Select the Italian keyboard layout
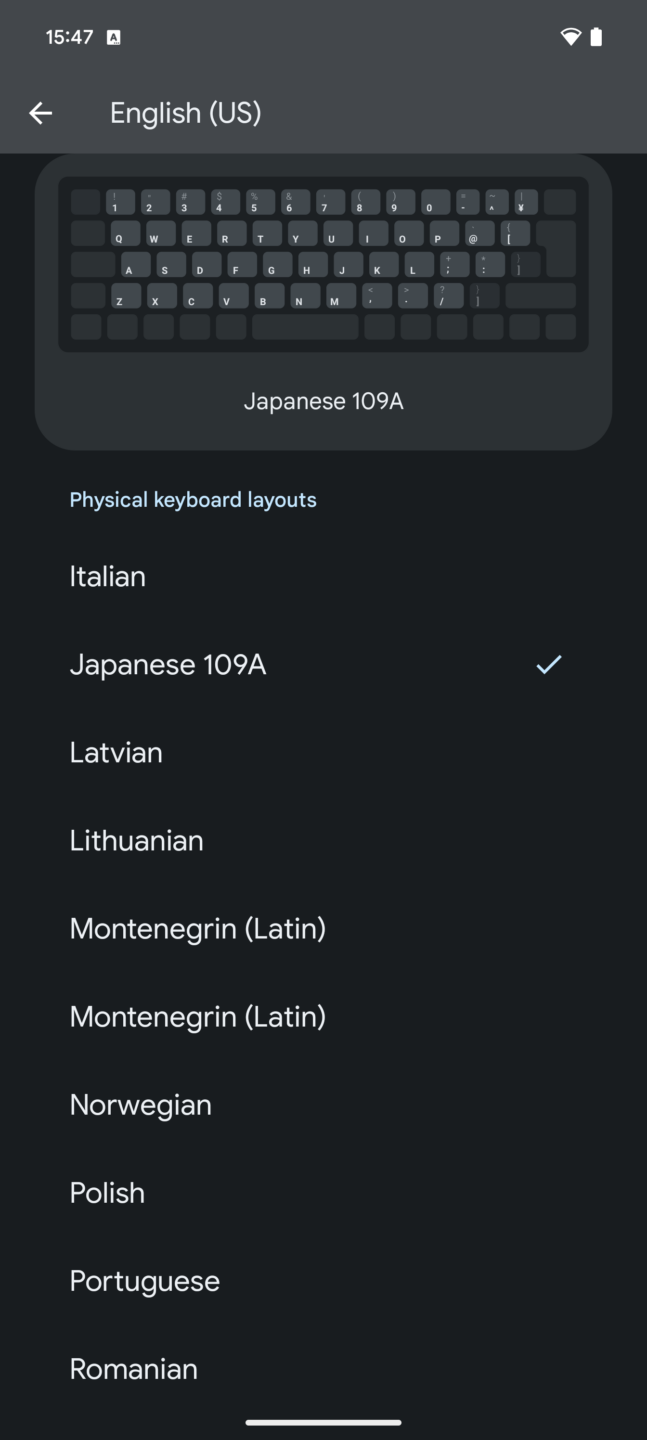This screenshot has width=647, height=1440. pyautogui.click(x=108, y=576)
